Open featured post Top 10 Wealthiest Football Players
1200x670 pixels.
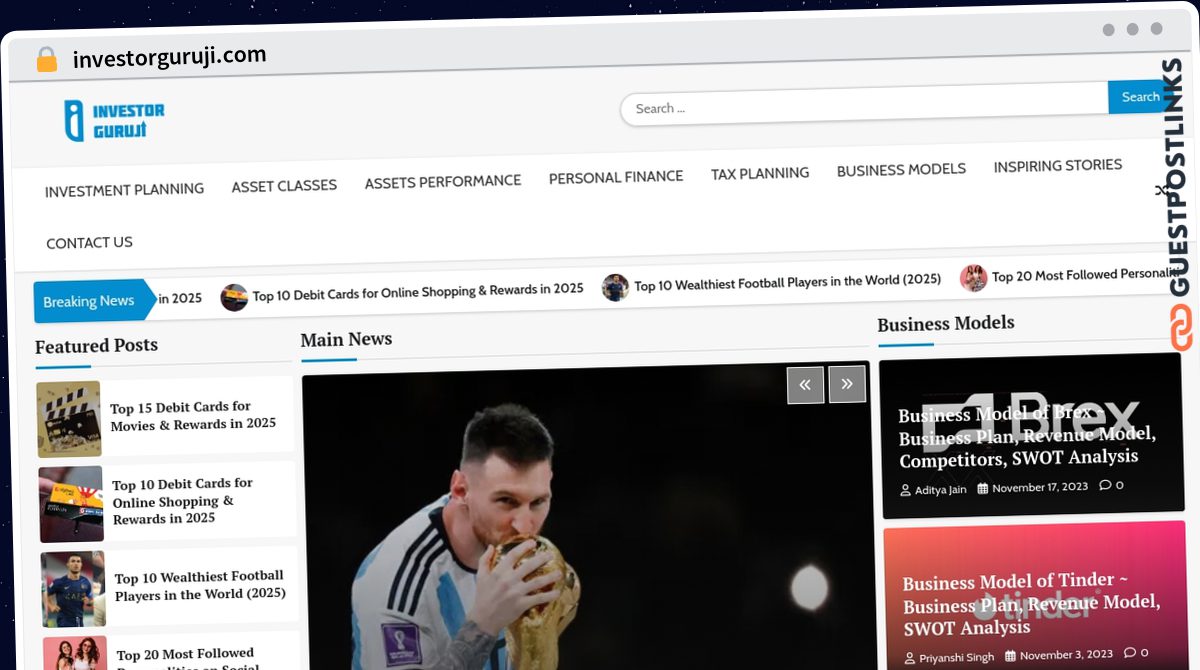(200, 585)
